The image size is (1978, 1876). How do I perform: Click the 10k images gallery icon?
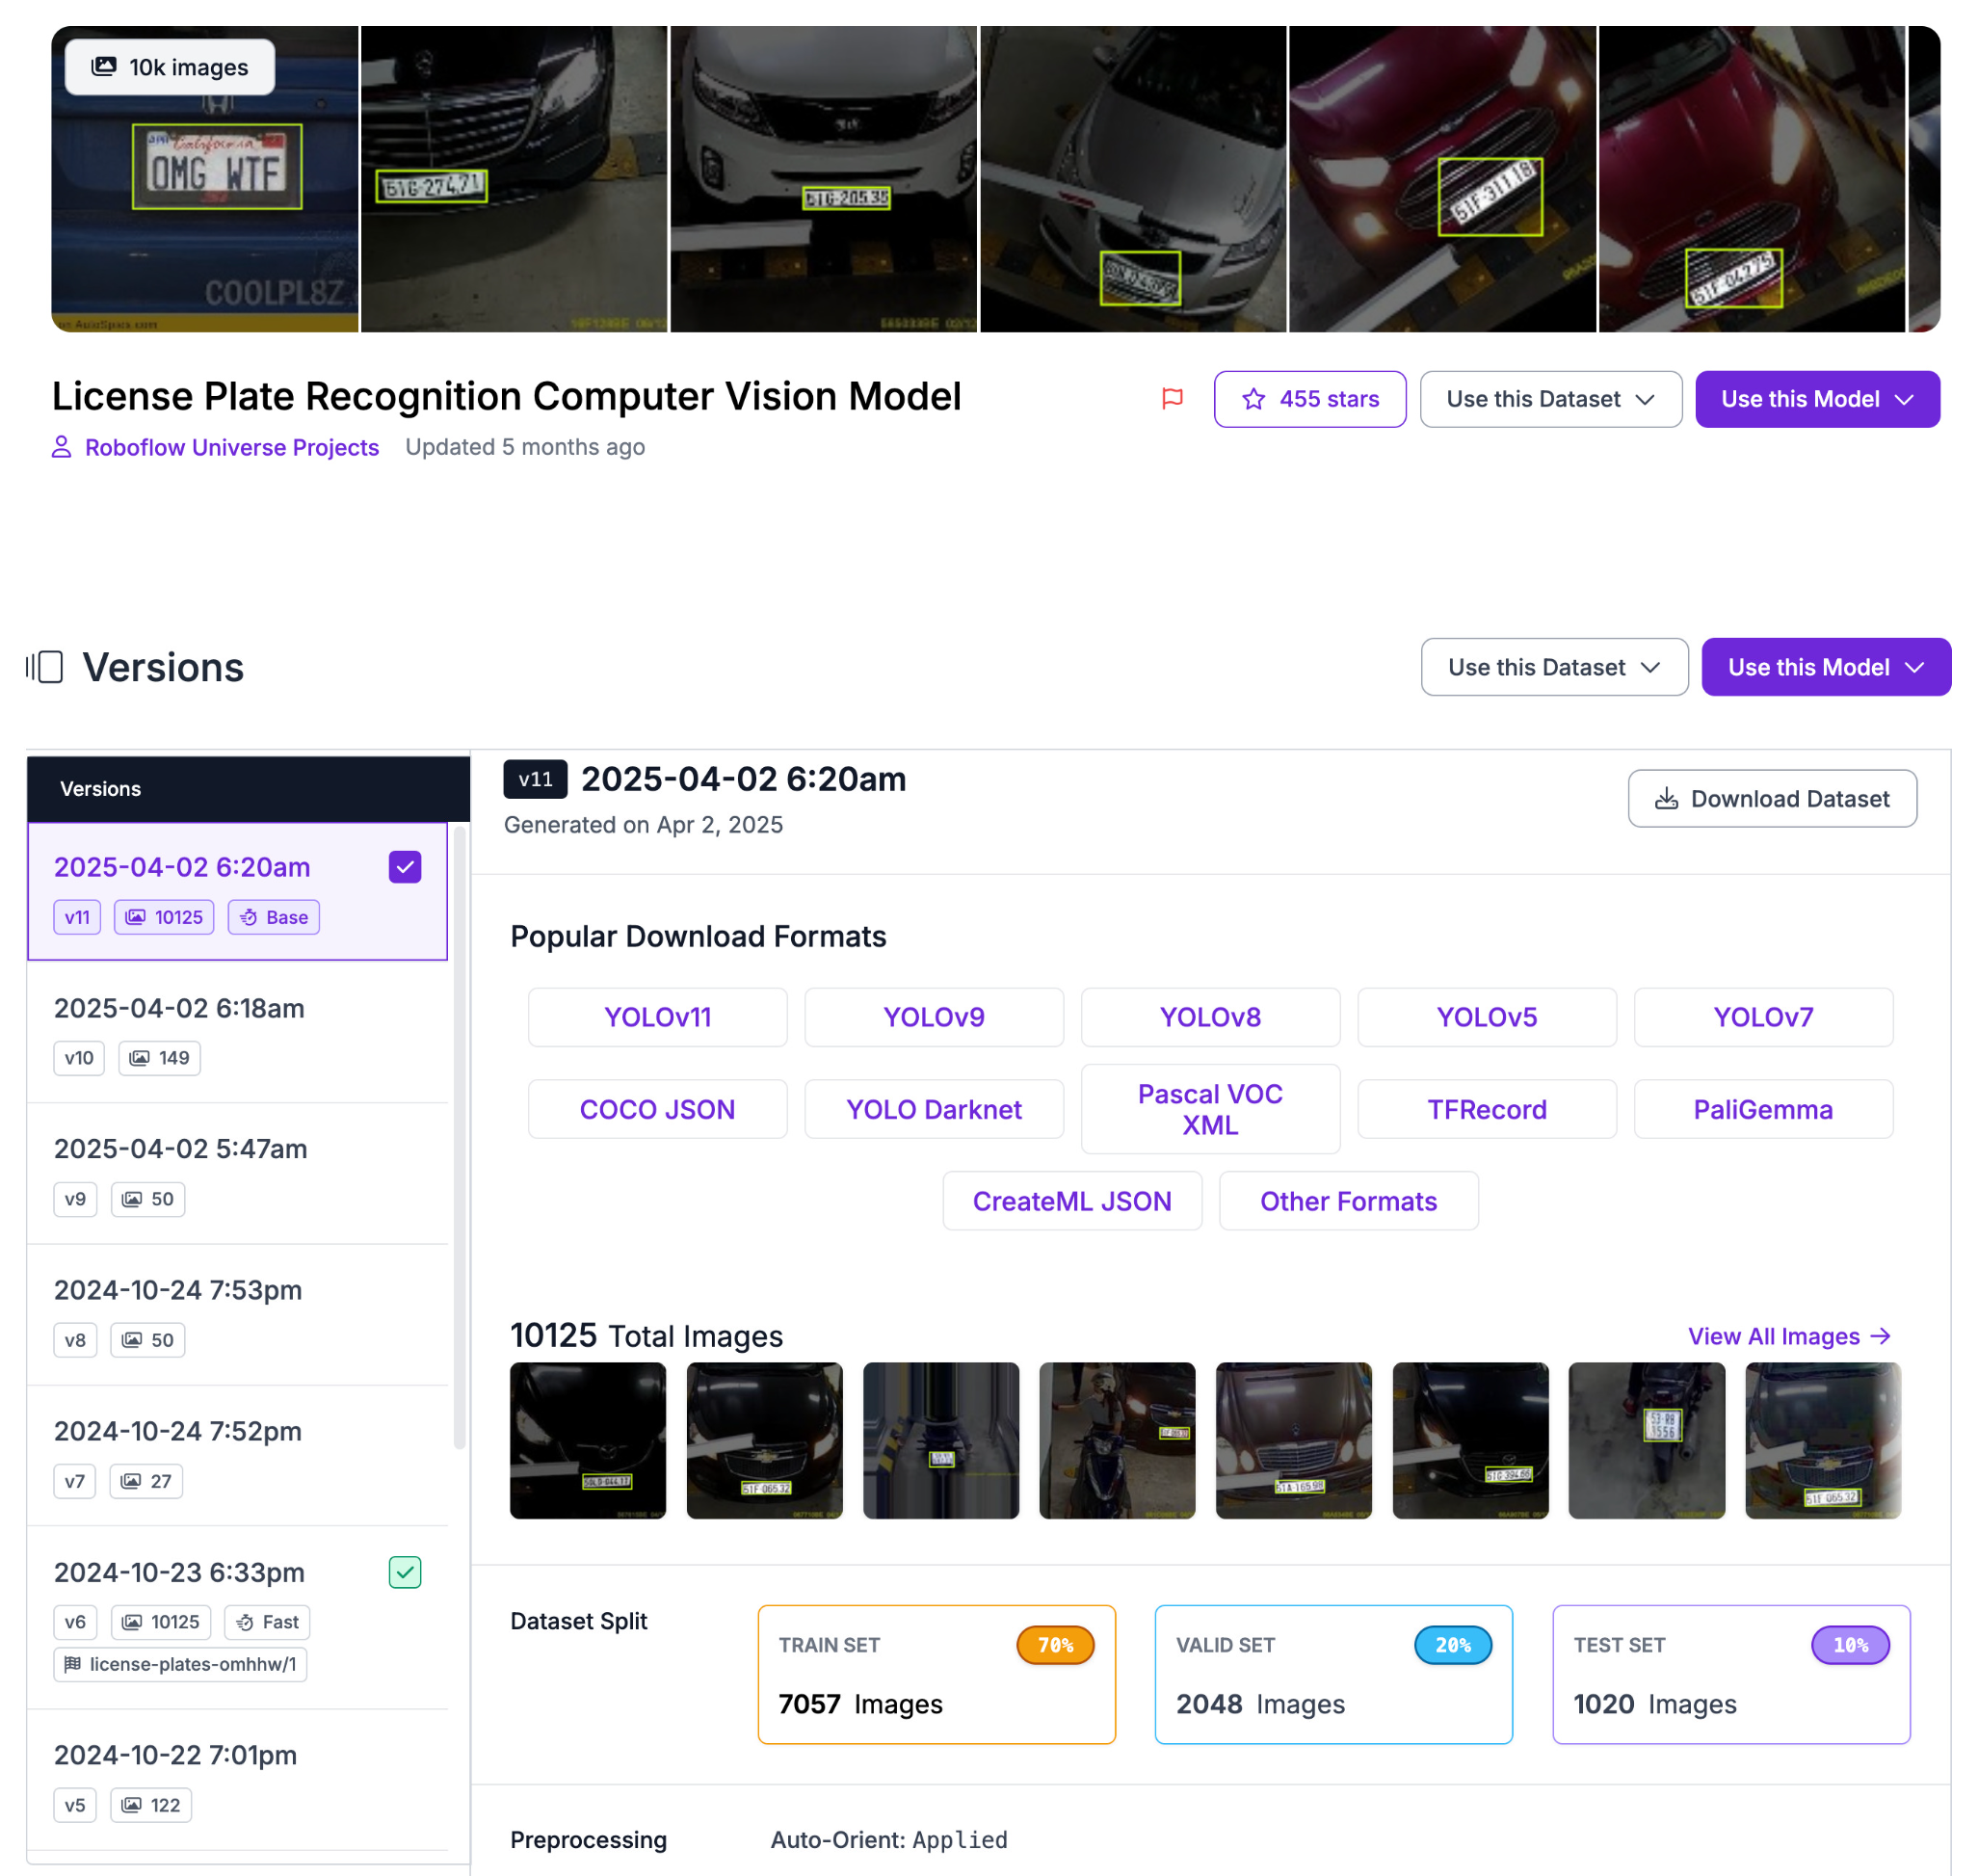[104, 67]
